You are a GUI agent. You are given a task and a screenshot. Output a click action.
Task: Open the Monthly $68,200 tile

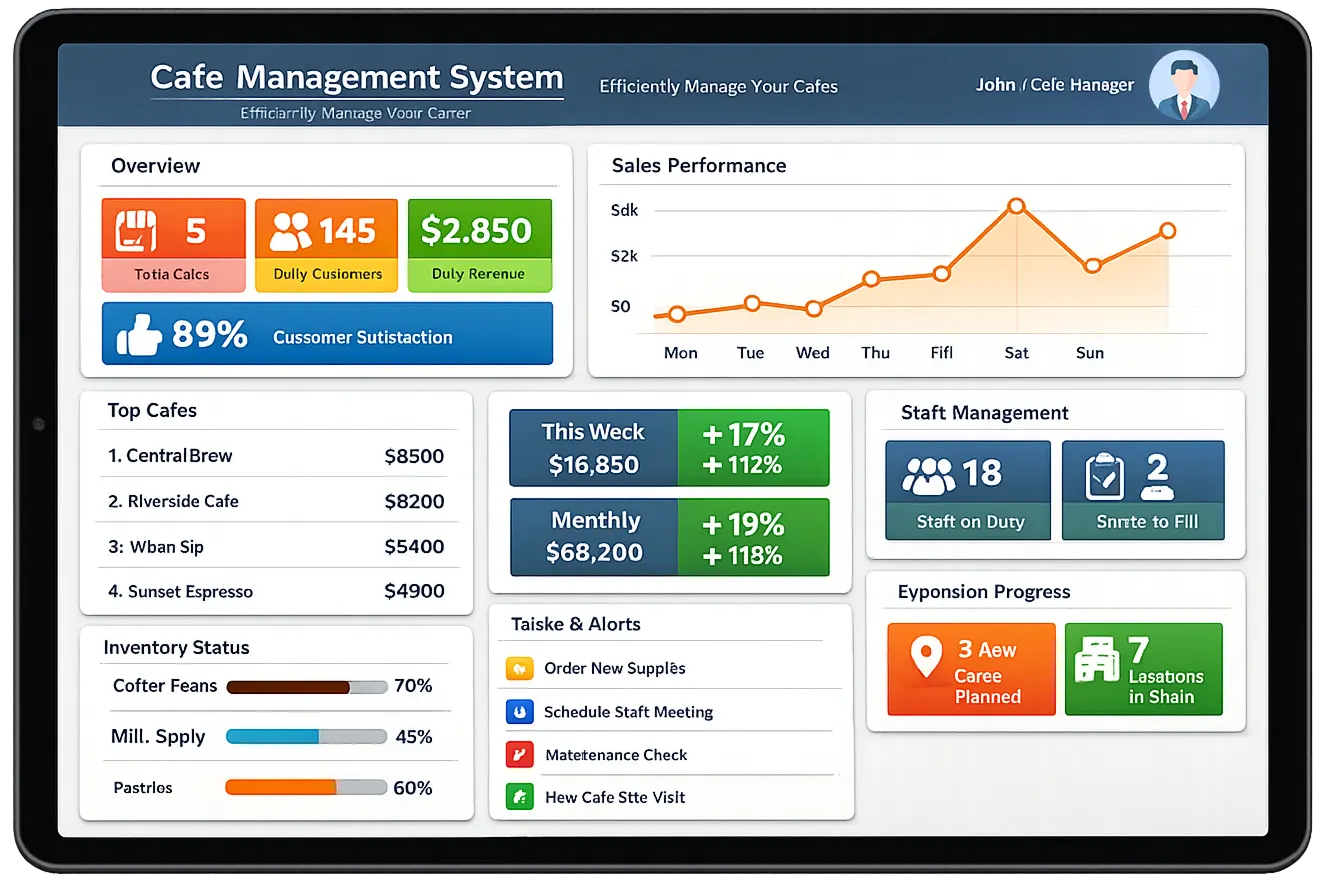coord(593,537)
